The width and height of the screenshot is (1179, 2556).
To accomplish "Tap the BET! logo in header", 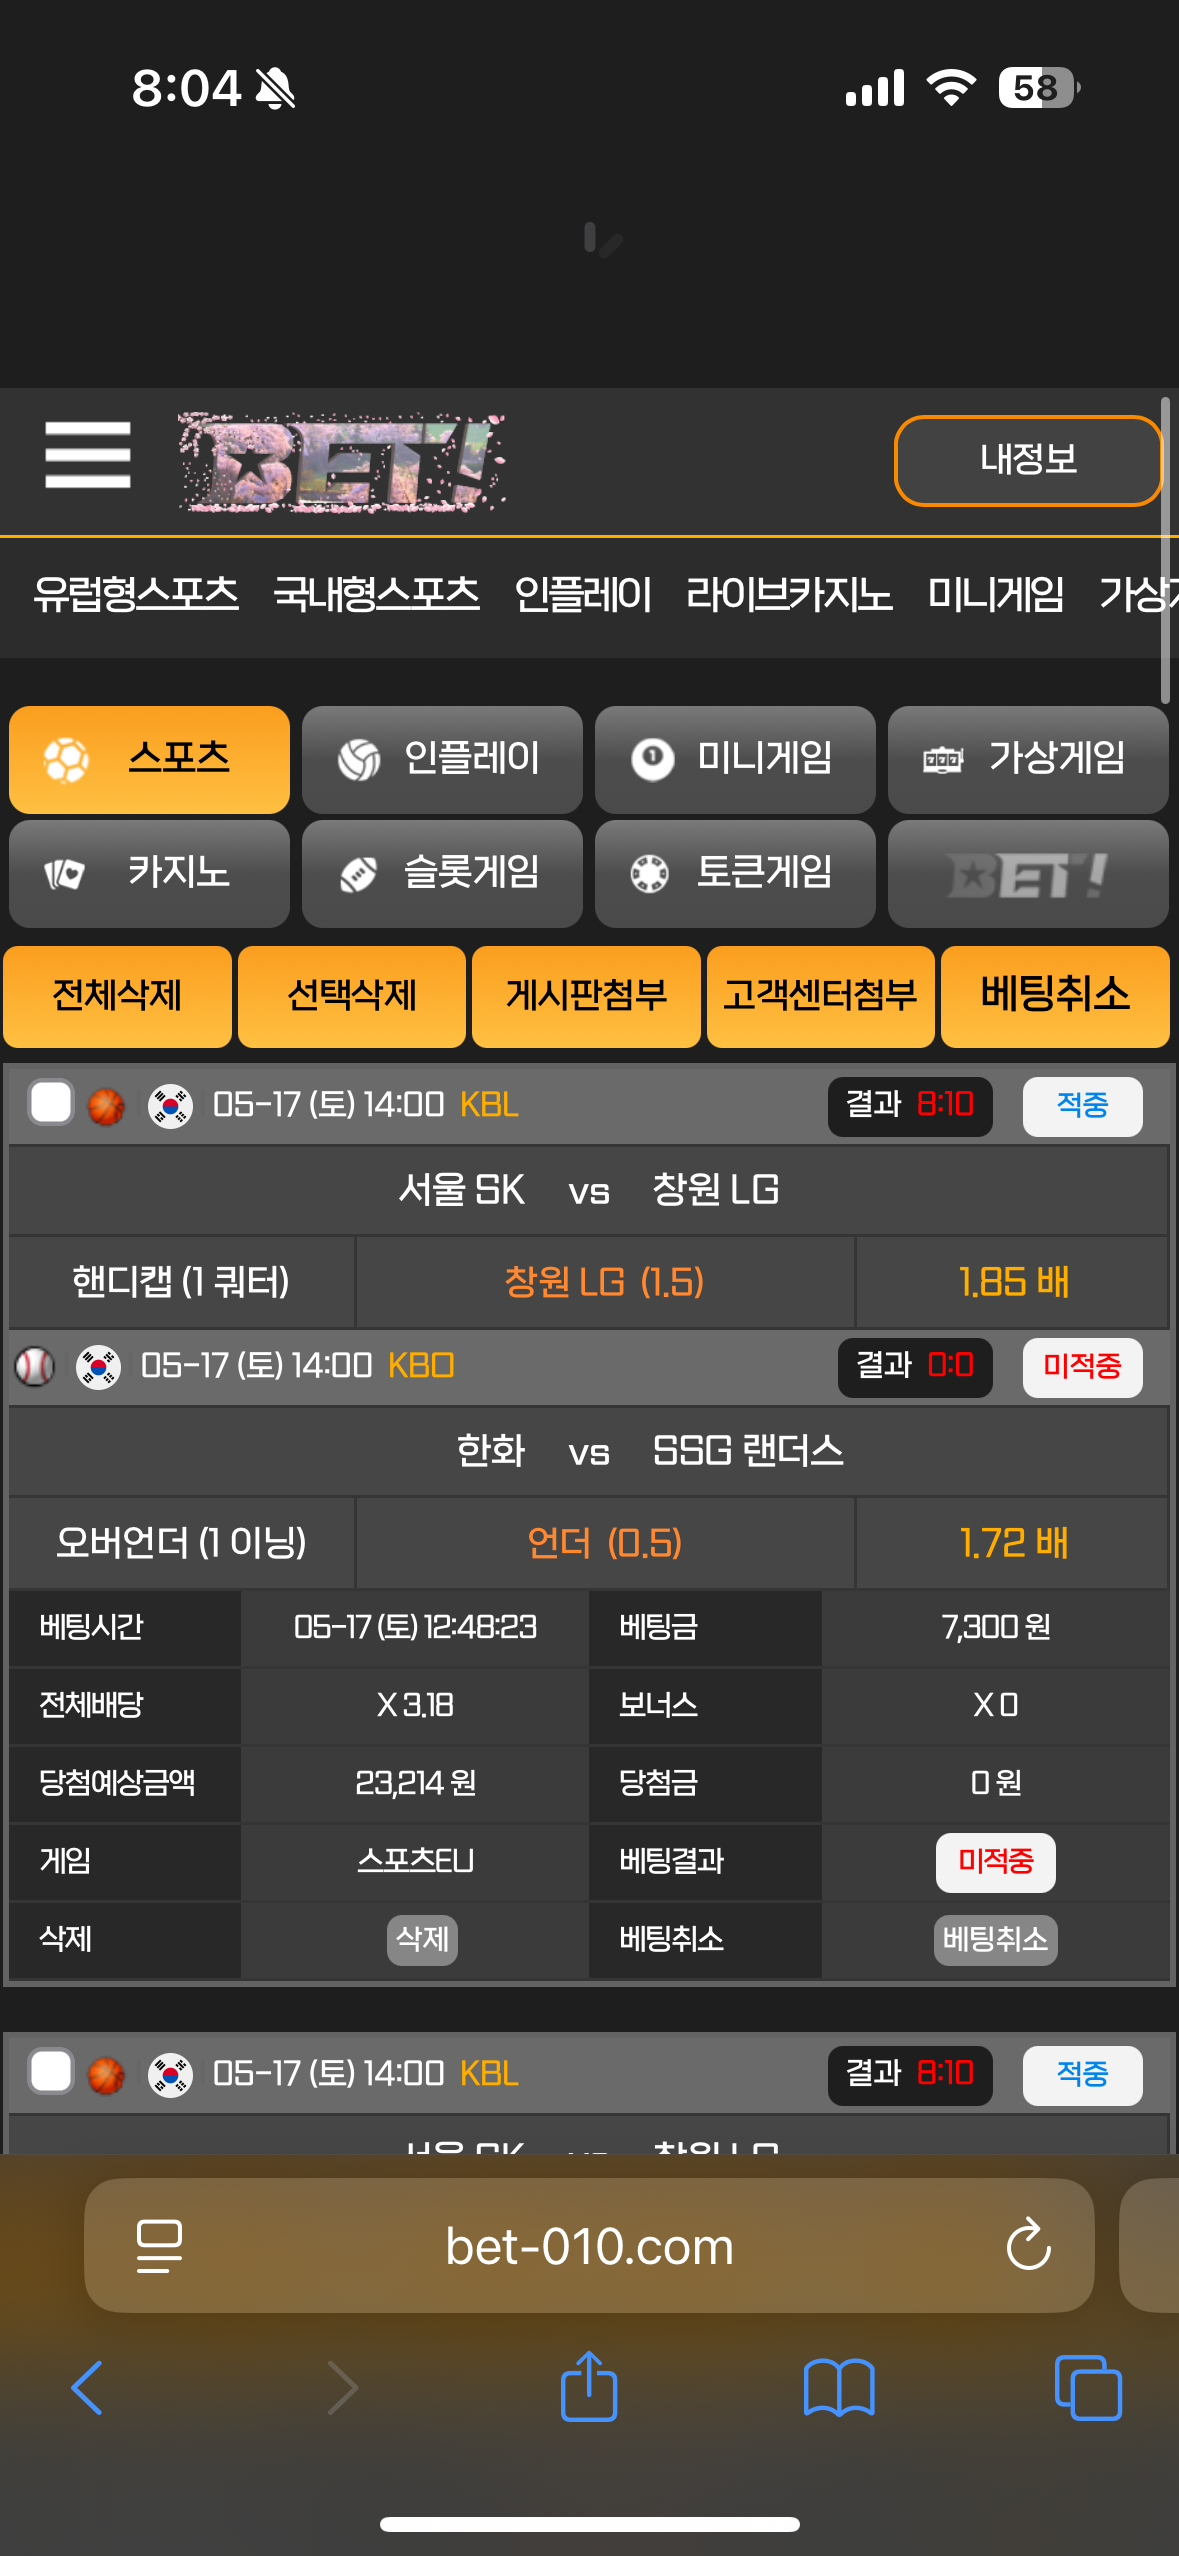I will (341, 463).
